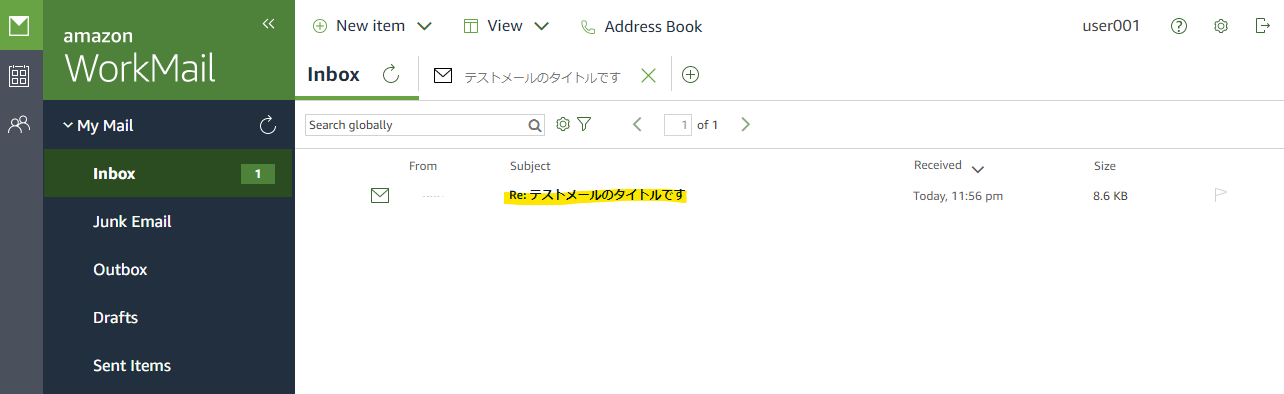Expand the New item dropdown arrow

(x=423, y=26)
